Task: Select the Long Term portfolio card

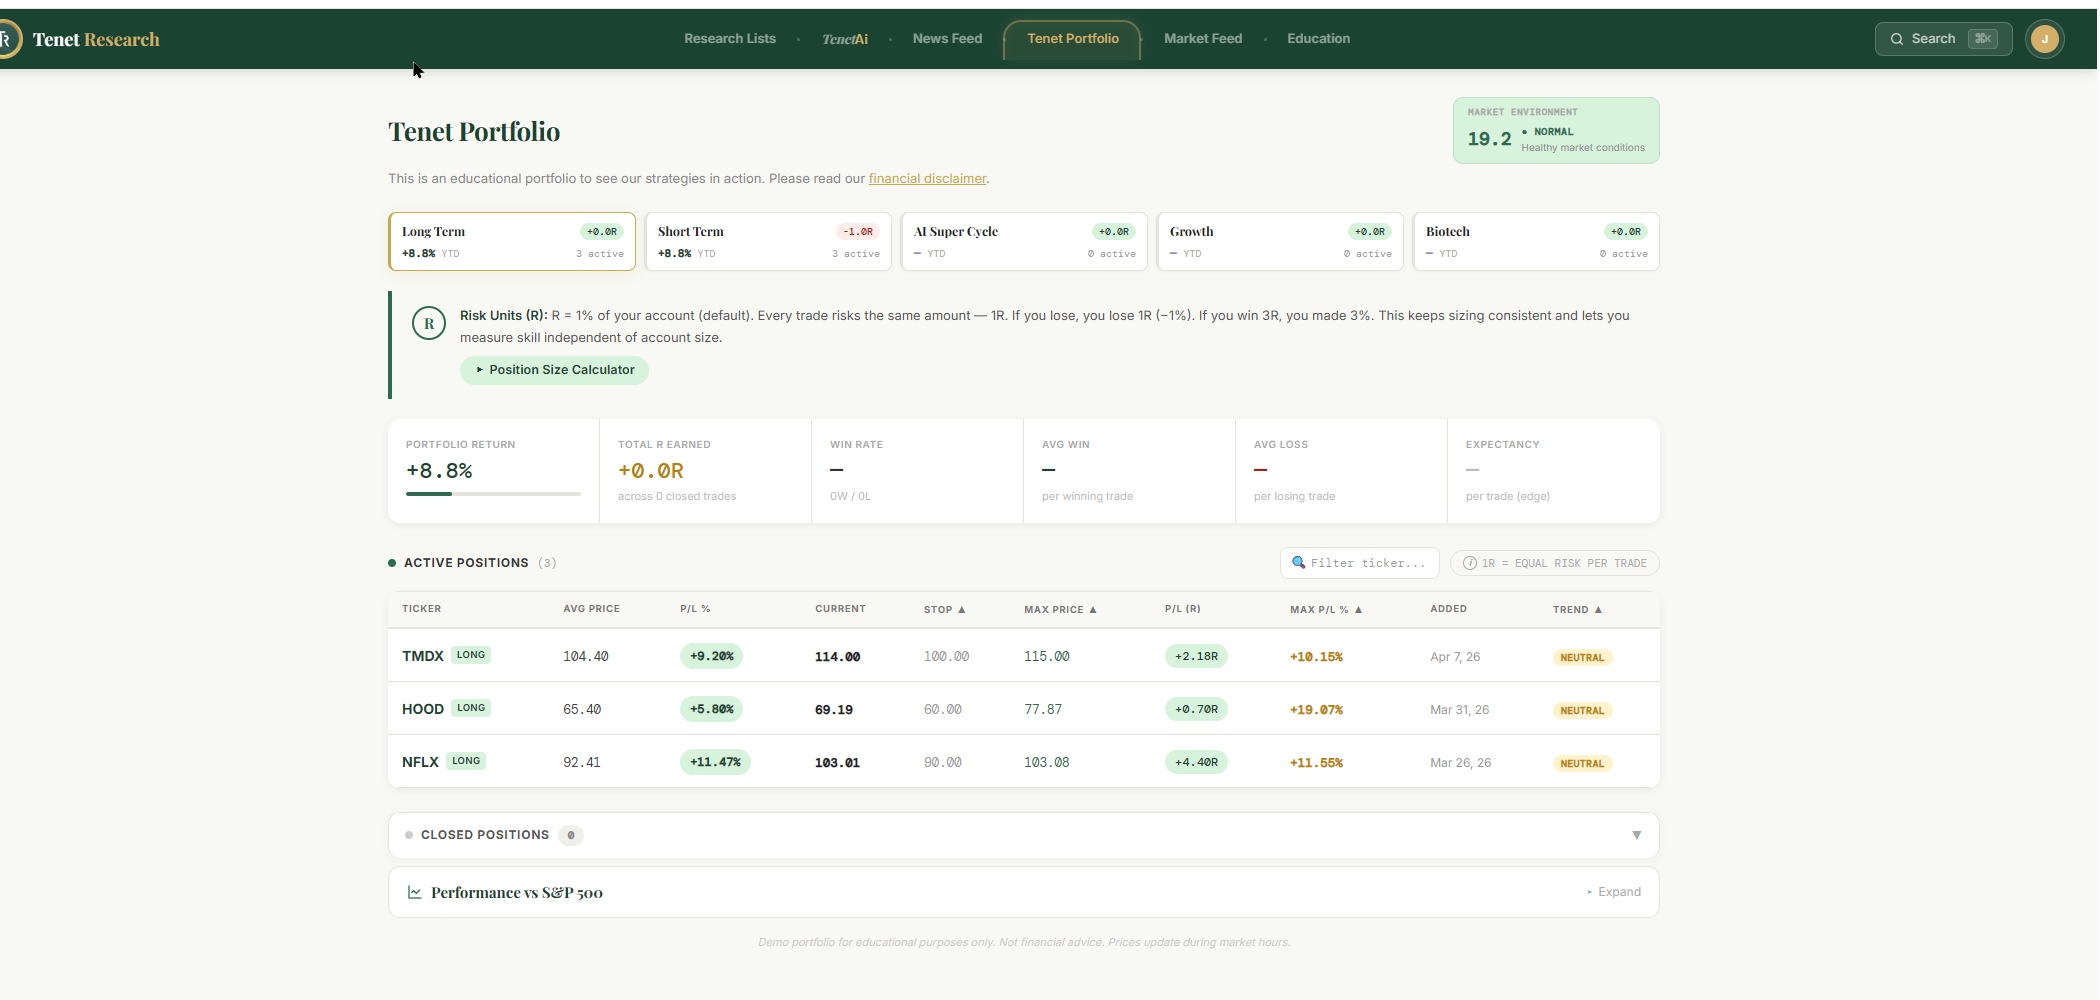Action: pyautogui.click(x=512, y=241)
